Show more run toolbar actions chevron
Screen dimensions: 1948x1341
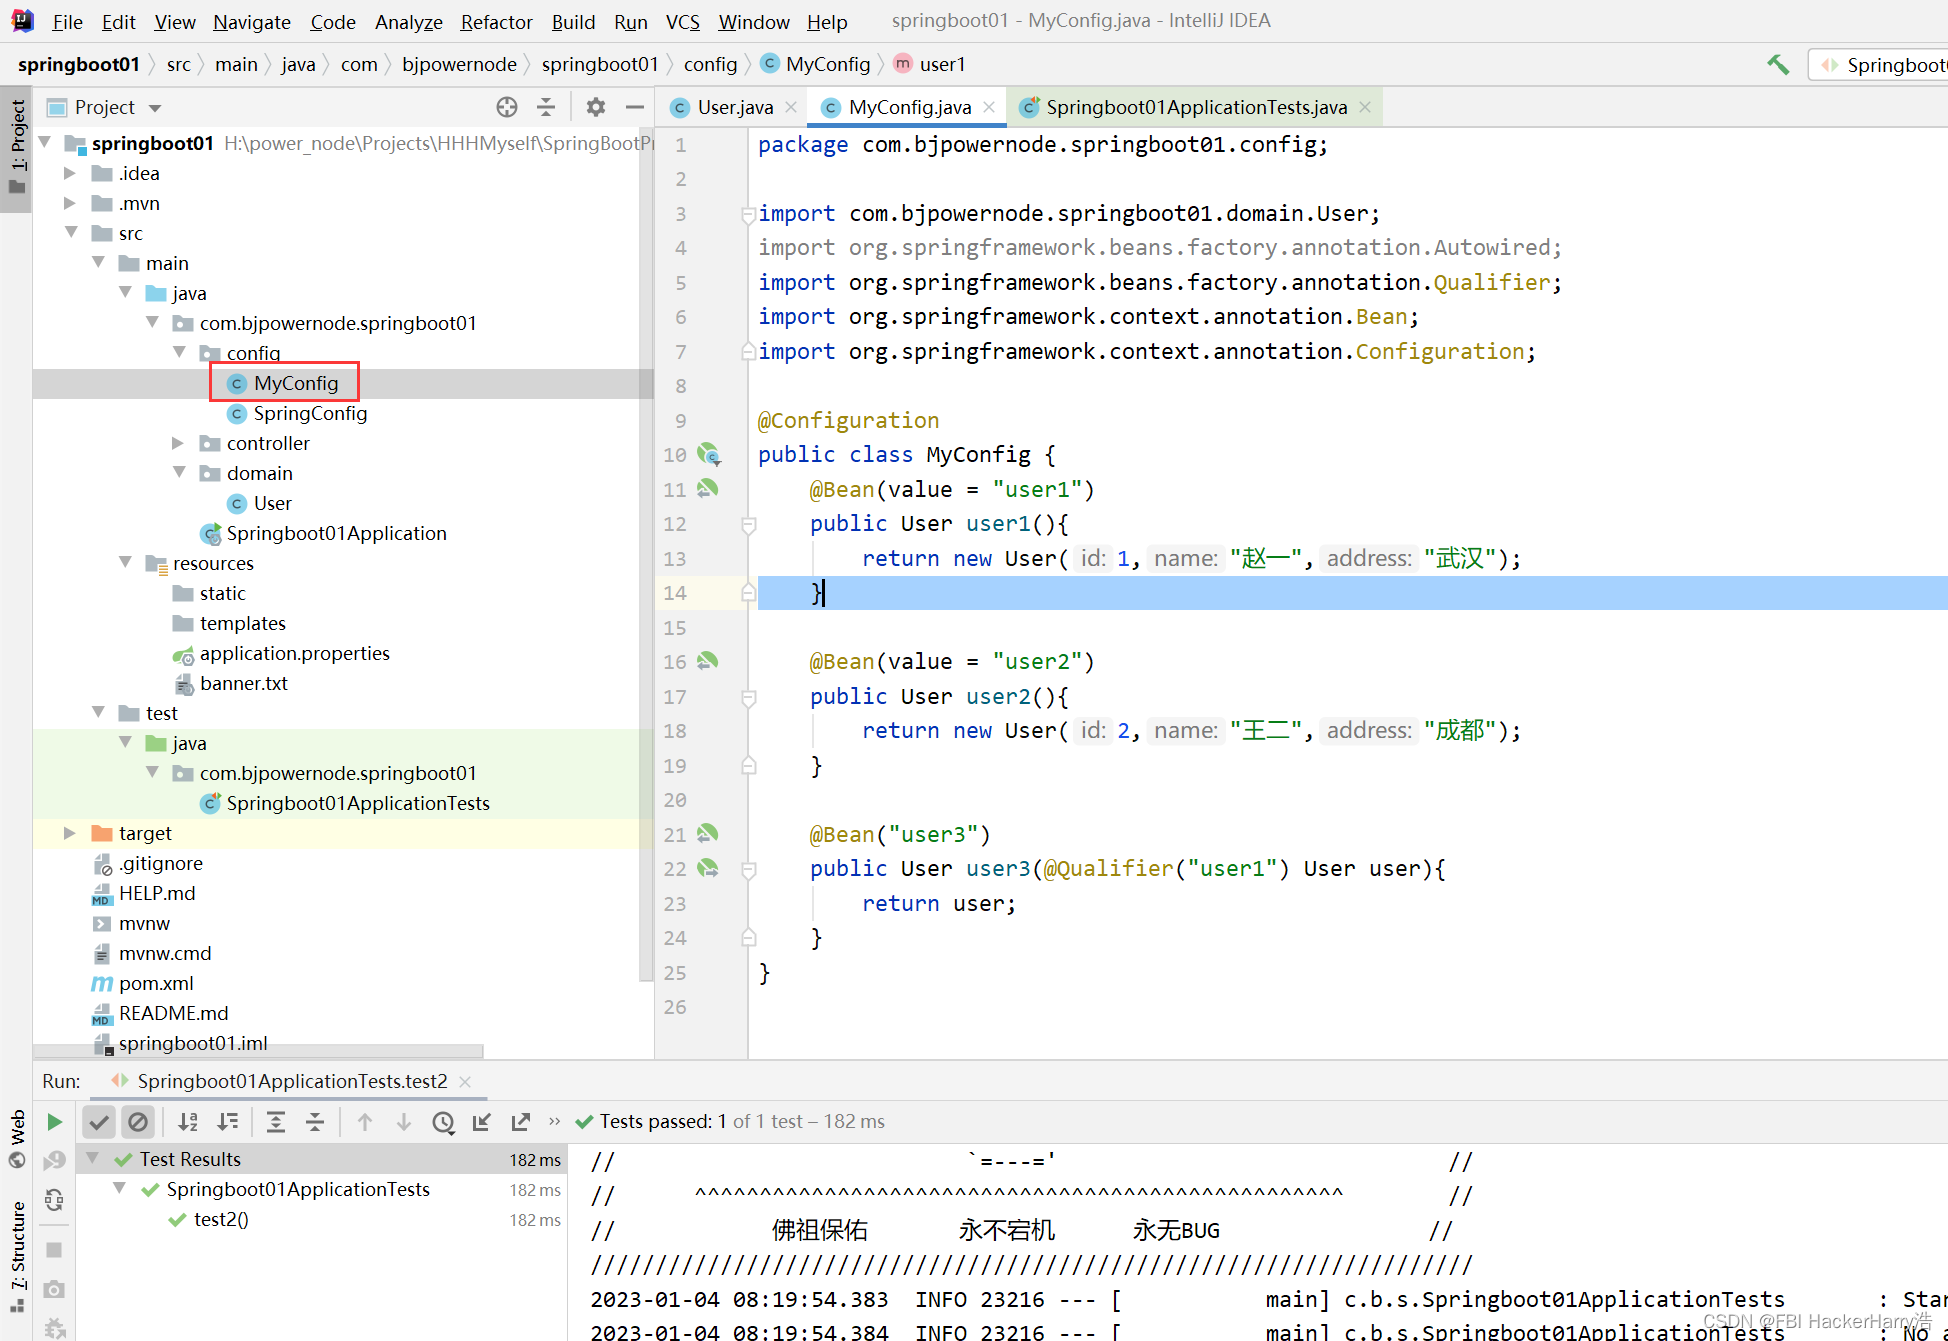tap(554, 1122)
